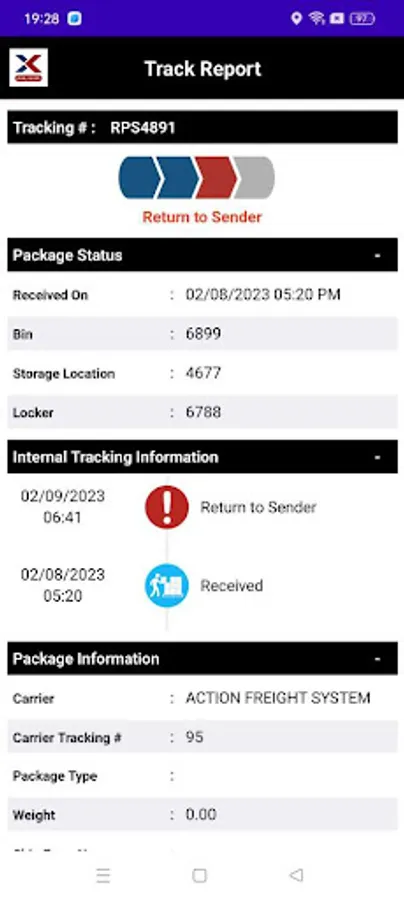
Task: Open the recent apps menu icon
Action: pos(103,875)
